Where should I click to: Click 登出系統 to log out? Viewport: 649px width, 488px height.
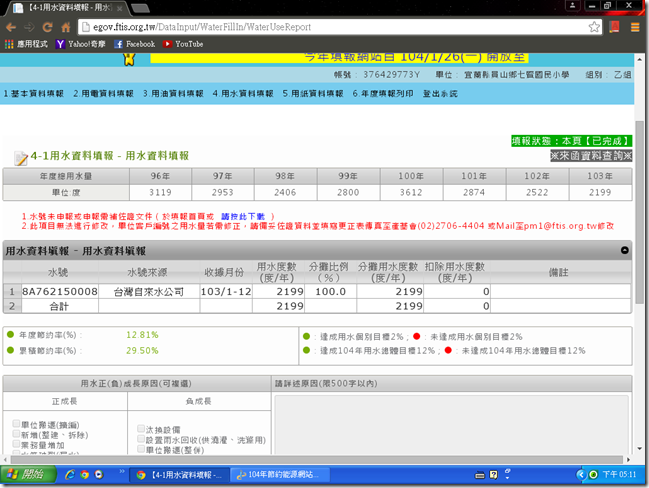440,94
